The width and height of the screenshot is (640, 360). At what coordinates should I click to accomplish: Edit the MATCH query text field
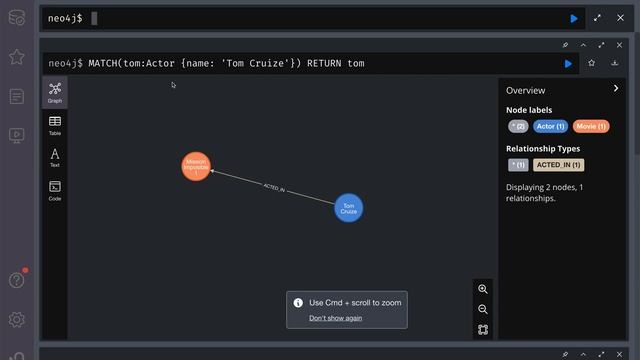point(310,64)
